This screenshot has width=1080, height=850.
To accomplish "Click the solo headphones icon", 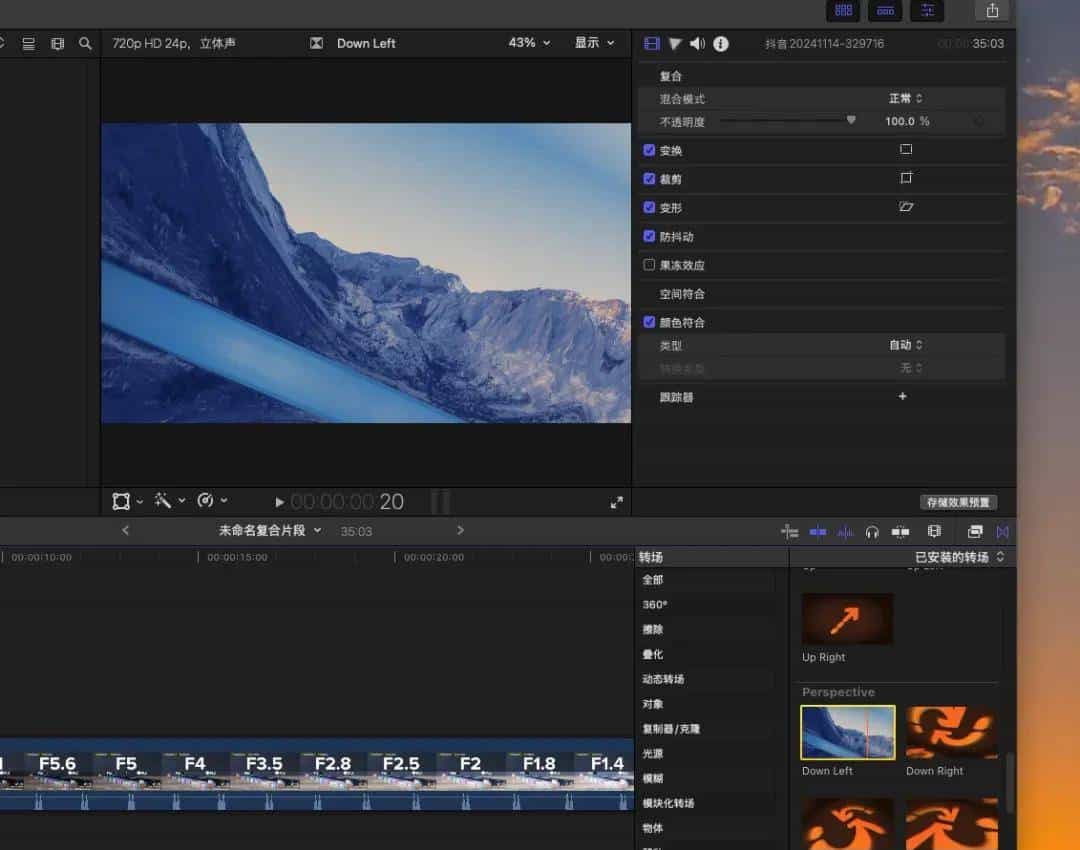I will (873, 531).
